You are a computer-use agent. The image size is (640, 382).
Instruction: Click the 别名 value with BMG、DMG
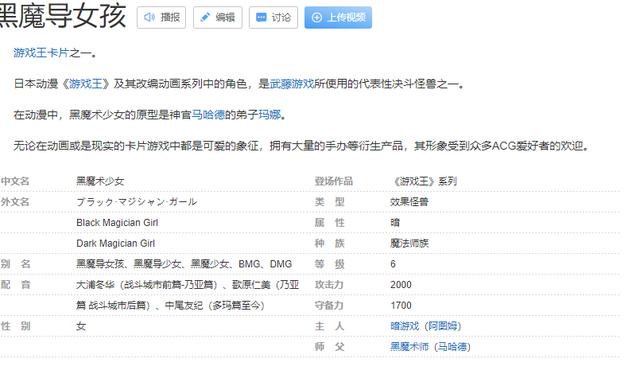click(184, 264)
